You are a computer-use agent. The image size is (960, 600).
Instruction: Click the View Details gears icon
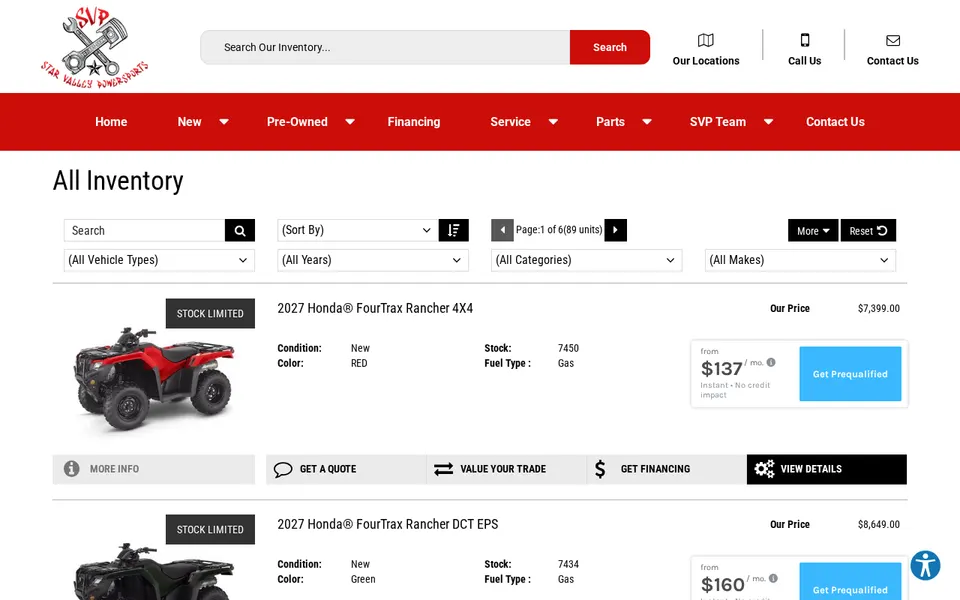pyautogui.click(x=764, y=469)
